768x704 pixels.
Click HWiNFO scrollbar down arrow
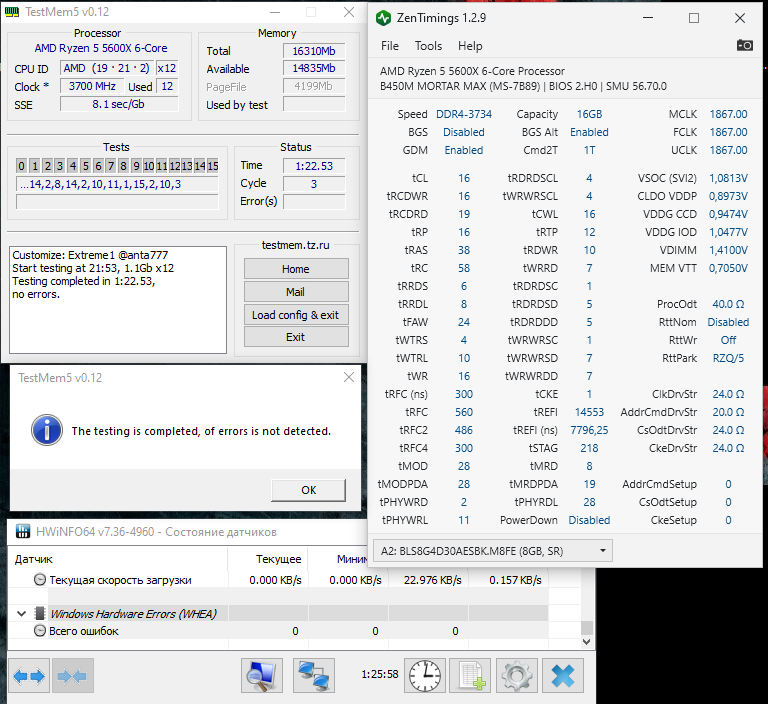click(587, 641)
